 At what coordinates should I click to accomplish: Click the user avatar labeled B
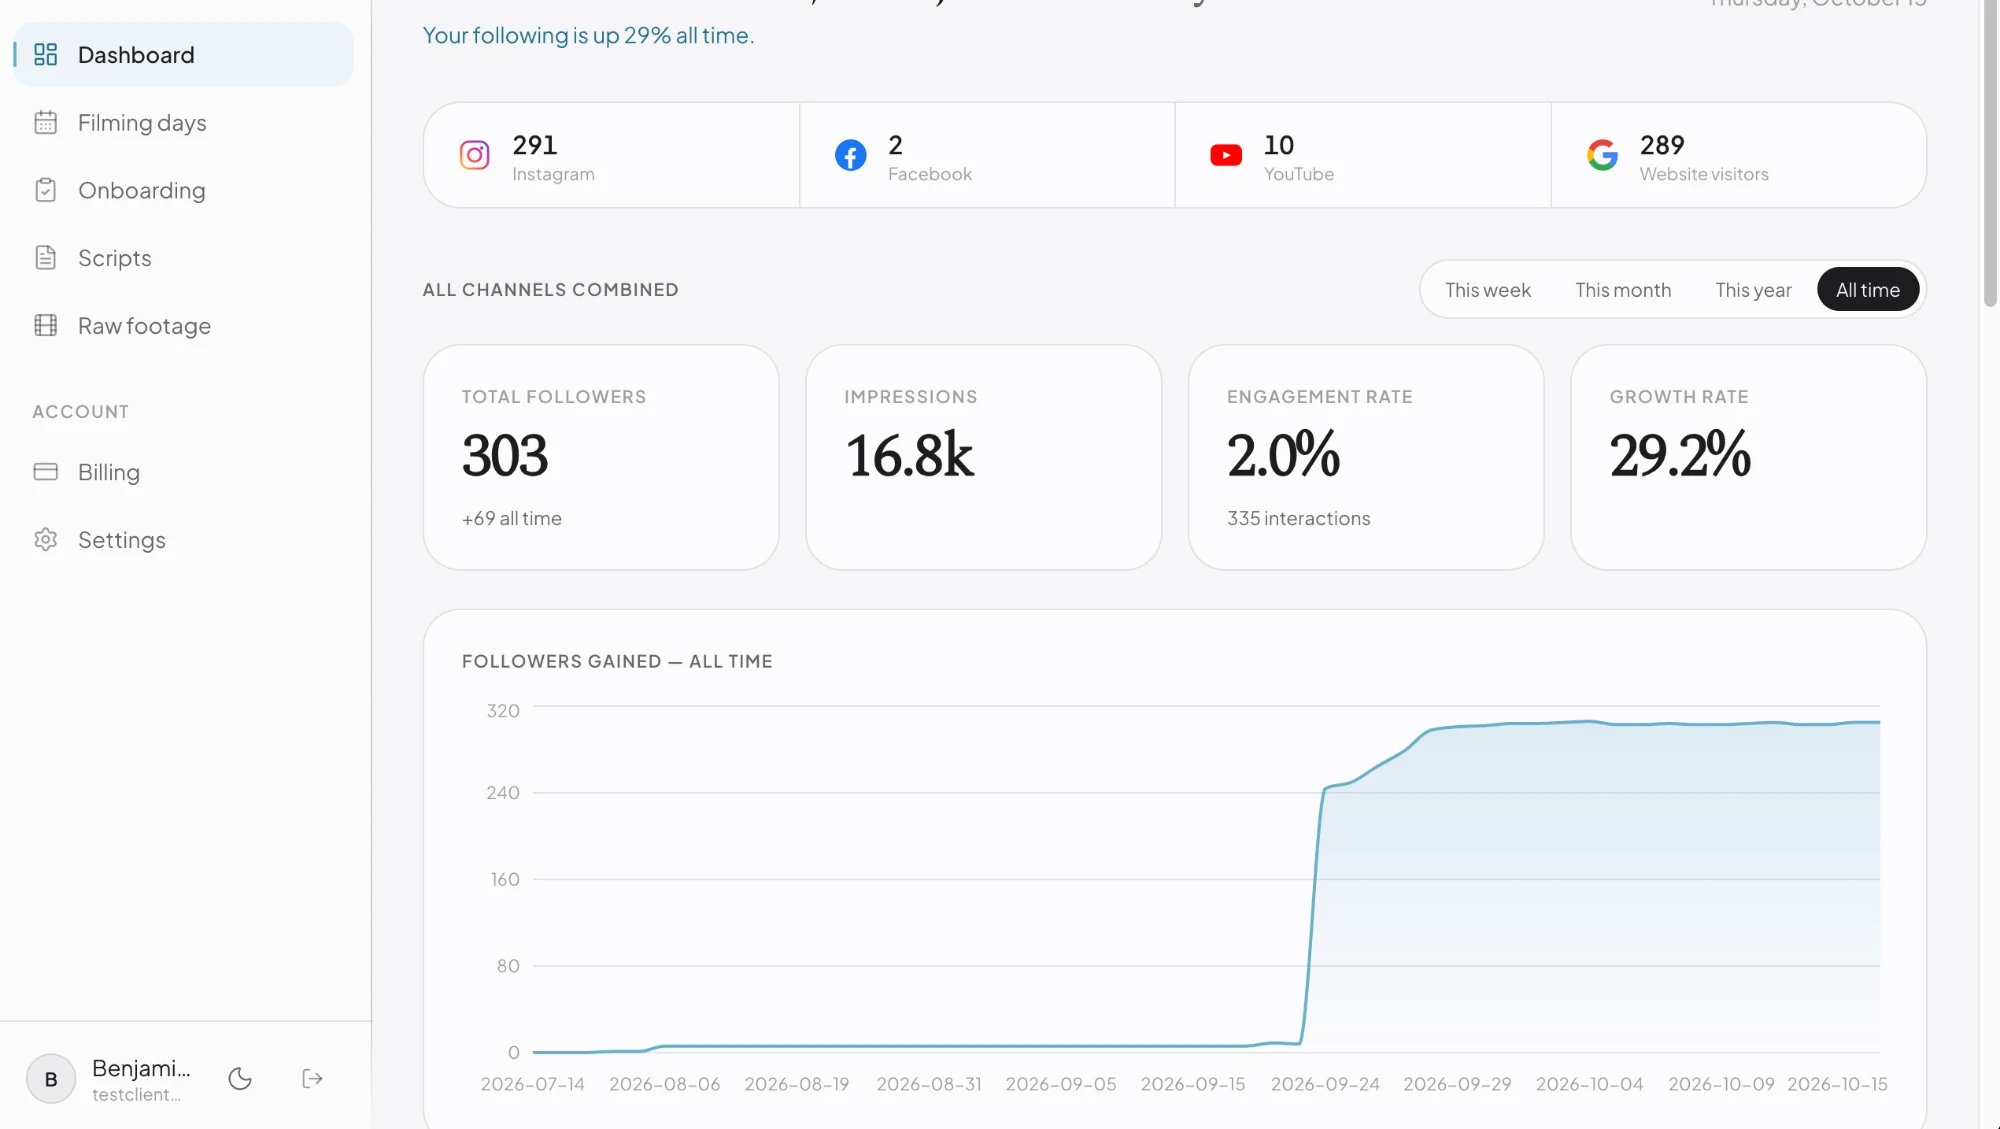coord(51,1079)
